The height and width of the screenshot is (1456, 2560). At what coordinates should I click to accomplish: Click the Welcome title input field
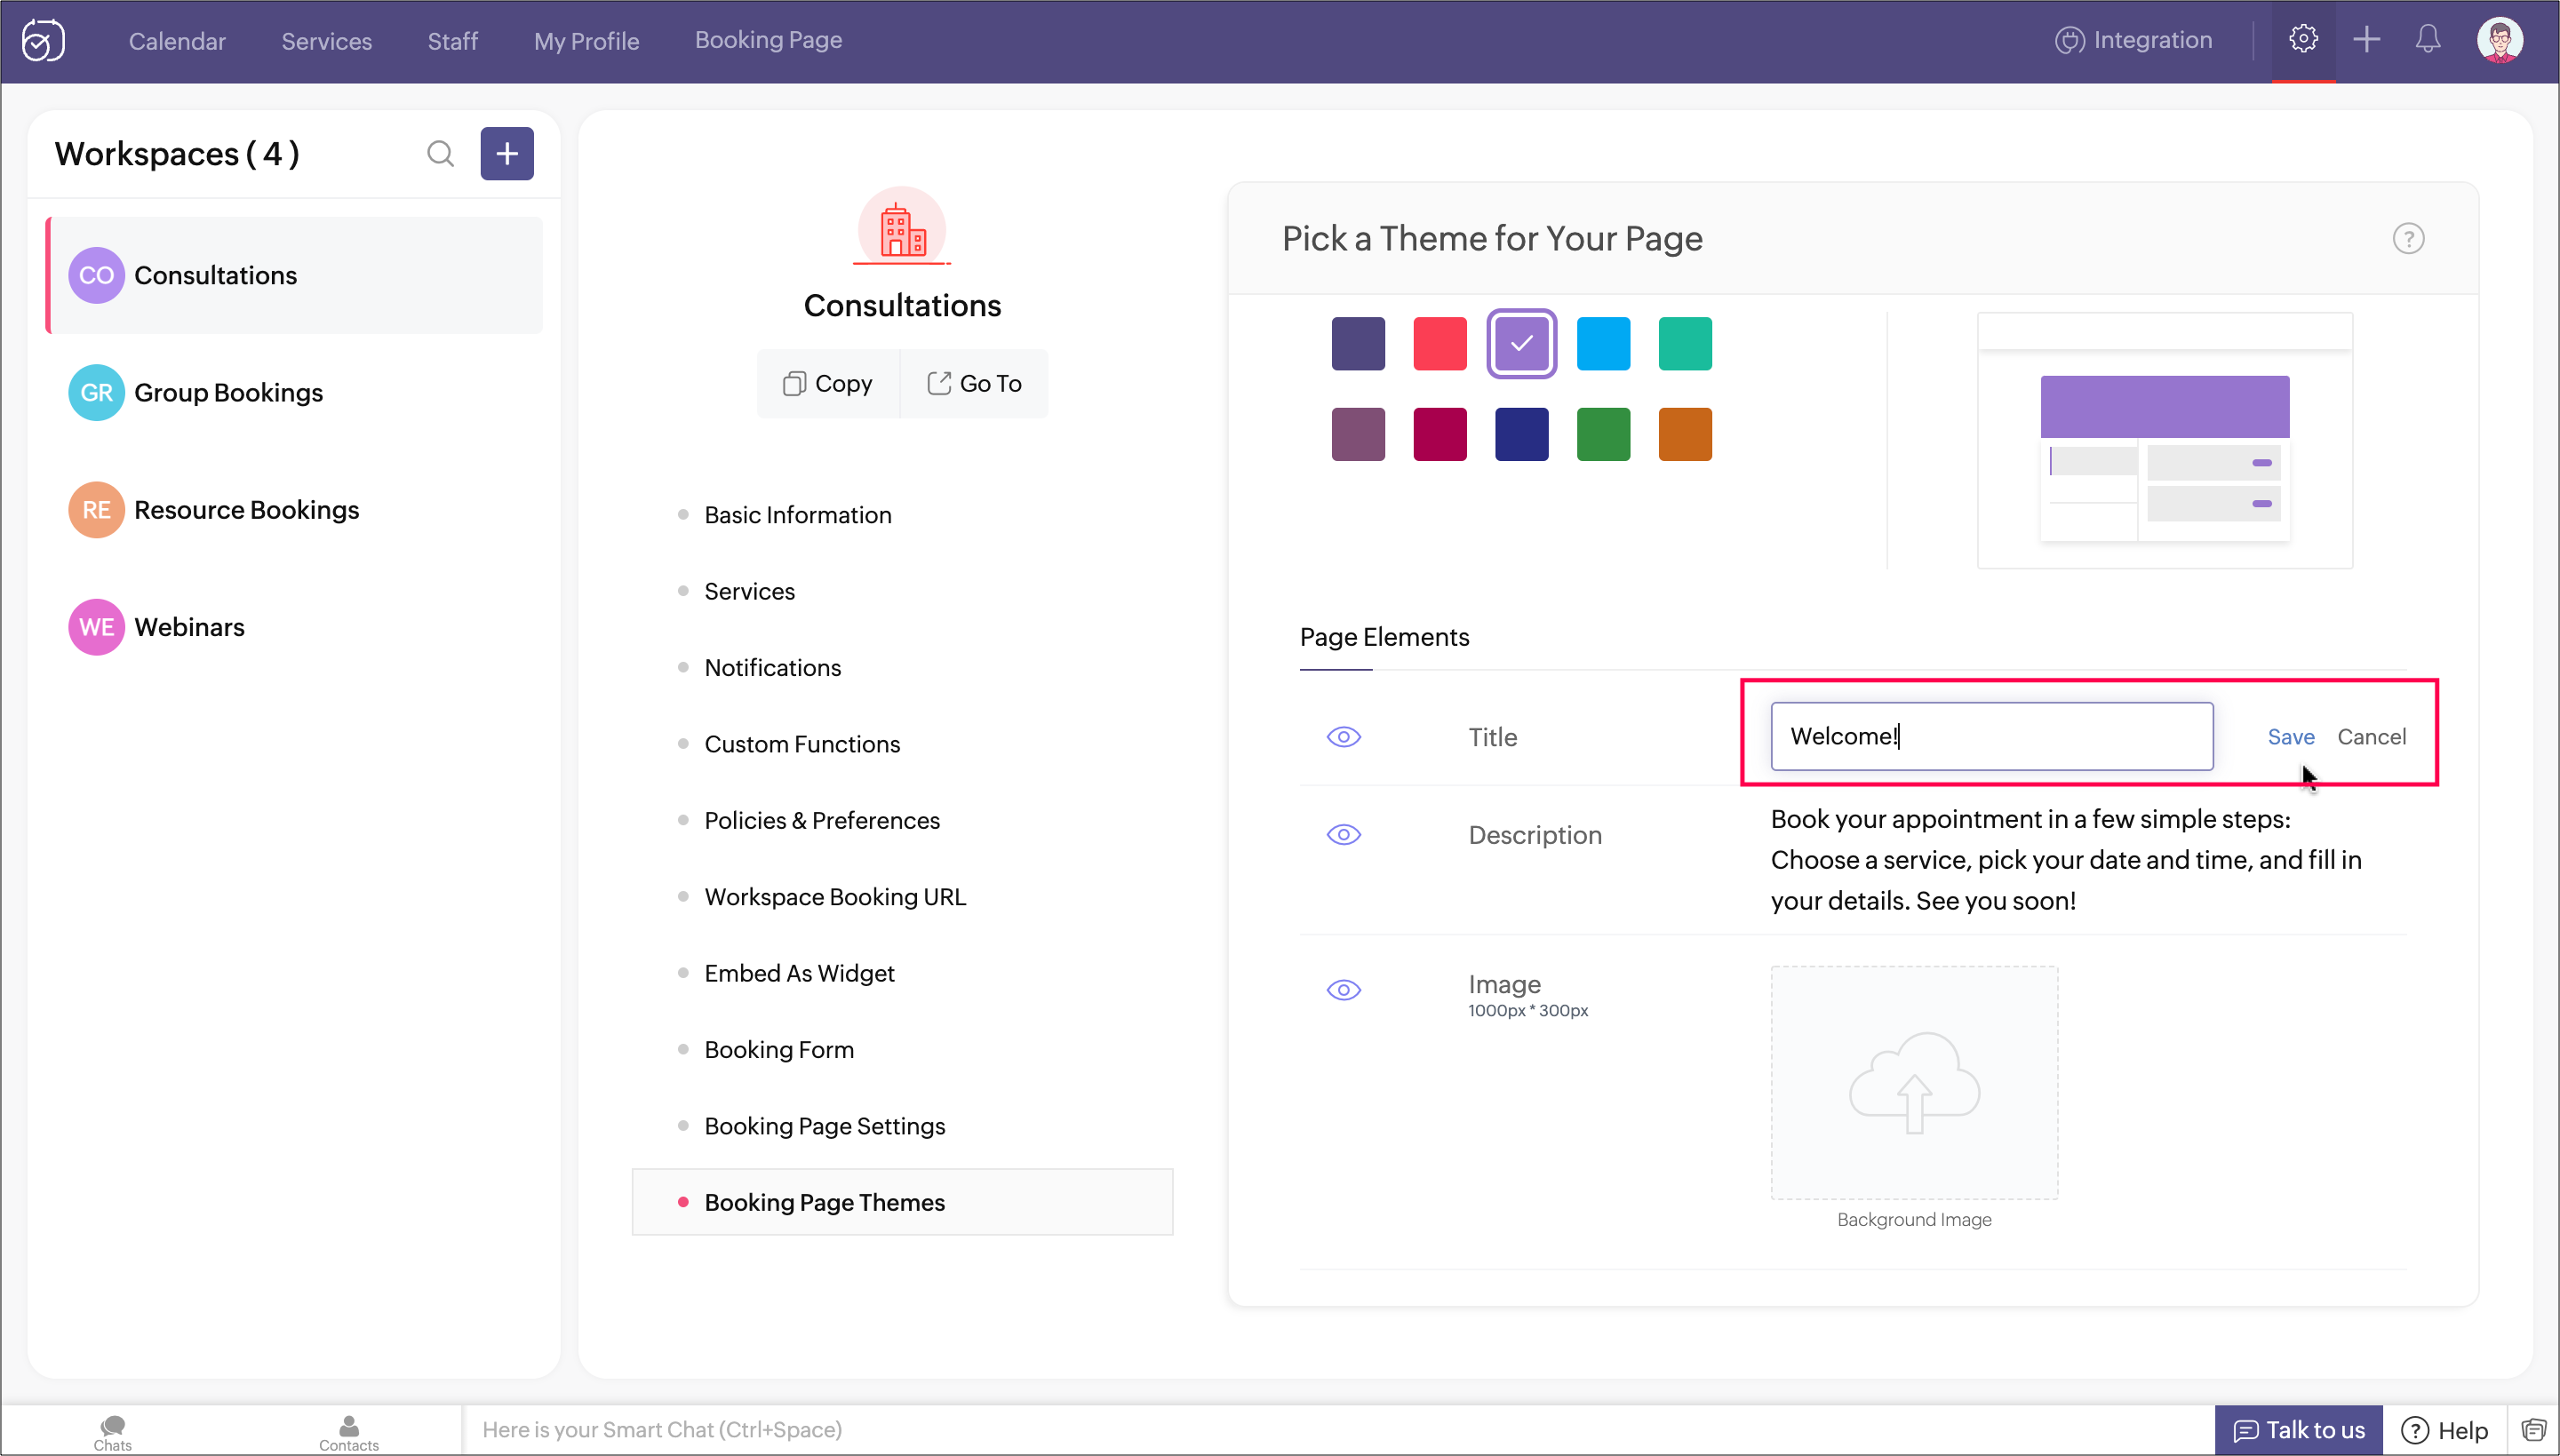tap(1990, 737)
